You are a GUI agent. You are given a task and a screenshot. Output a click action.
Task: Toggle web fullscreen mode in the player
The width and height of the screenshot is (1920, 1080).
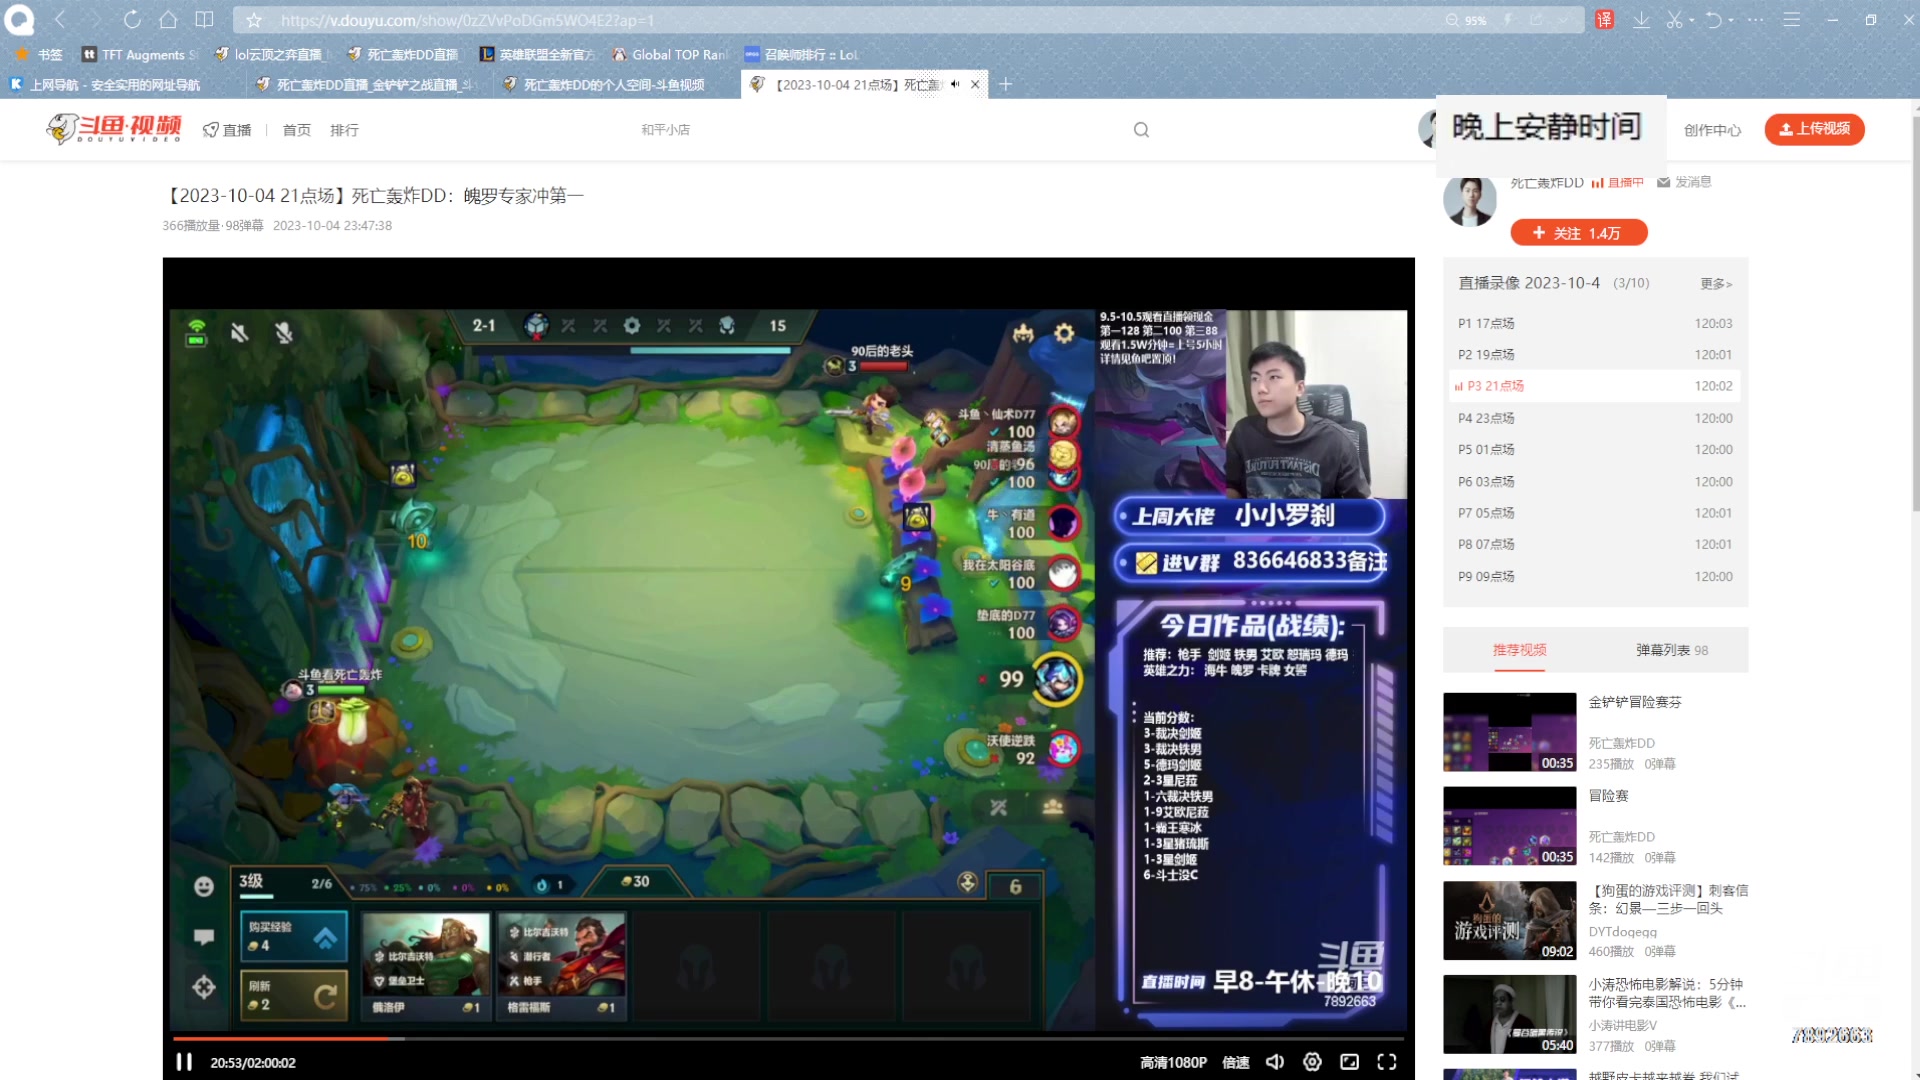point(1349,1062)
